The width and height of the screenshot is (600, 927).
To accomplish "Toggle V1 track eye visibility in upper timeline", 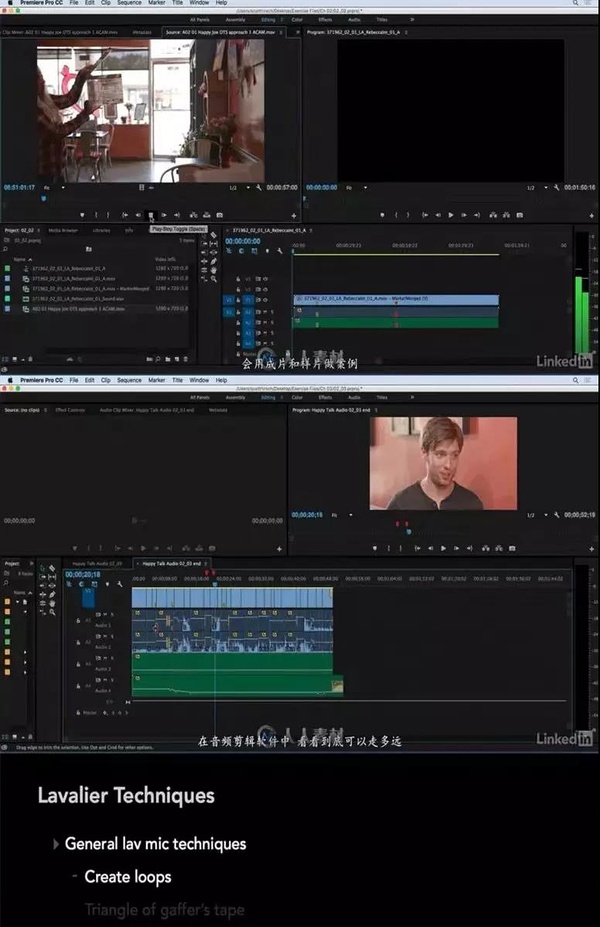I will pyautogui.click(x=265, y=300).
